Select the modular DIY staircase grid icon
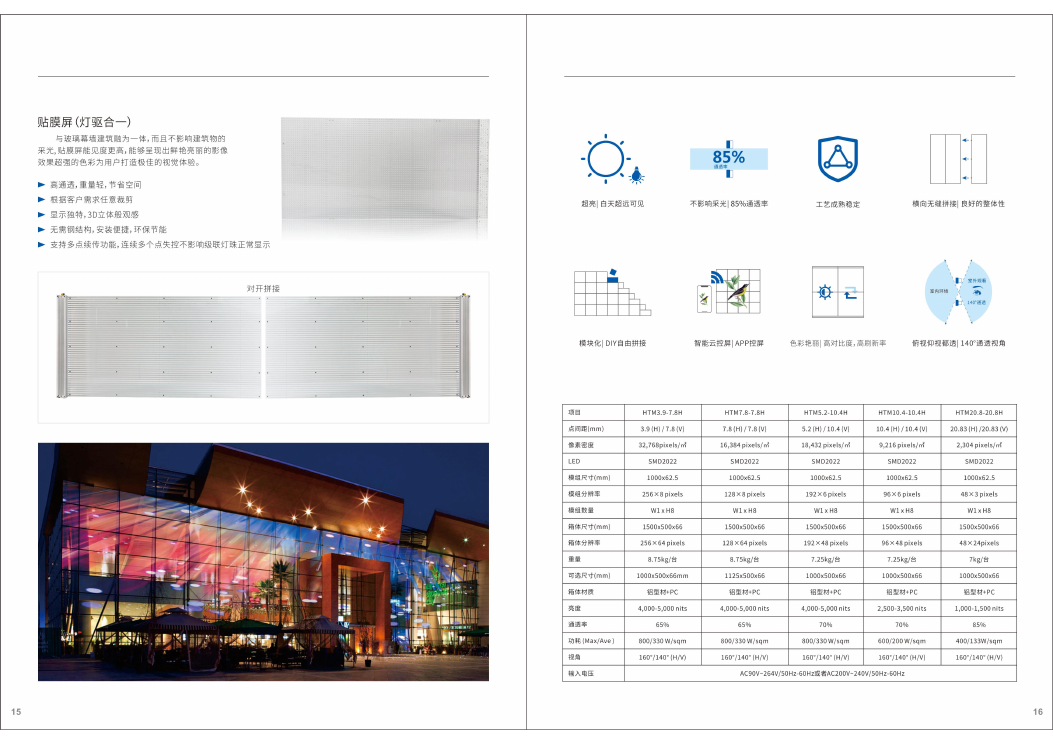This screenshot has width=1053, height=745. click(x=612, y=292)
